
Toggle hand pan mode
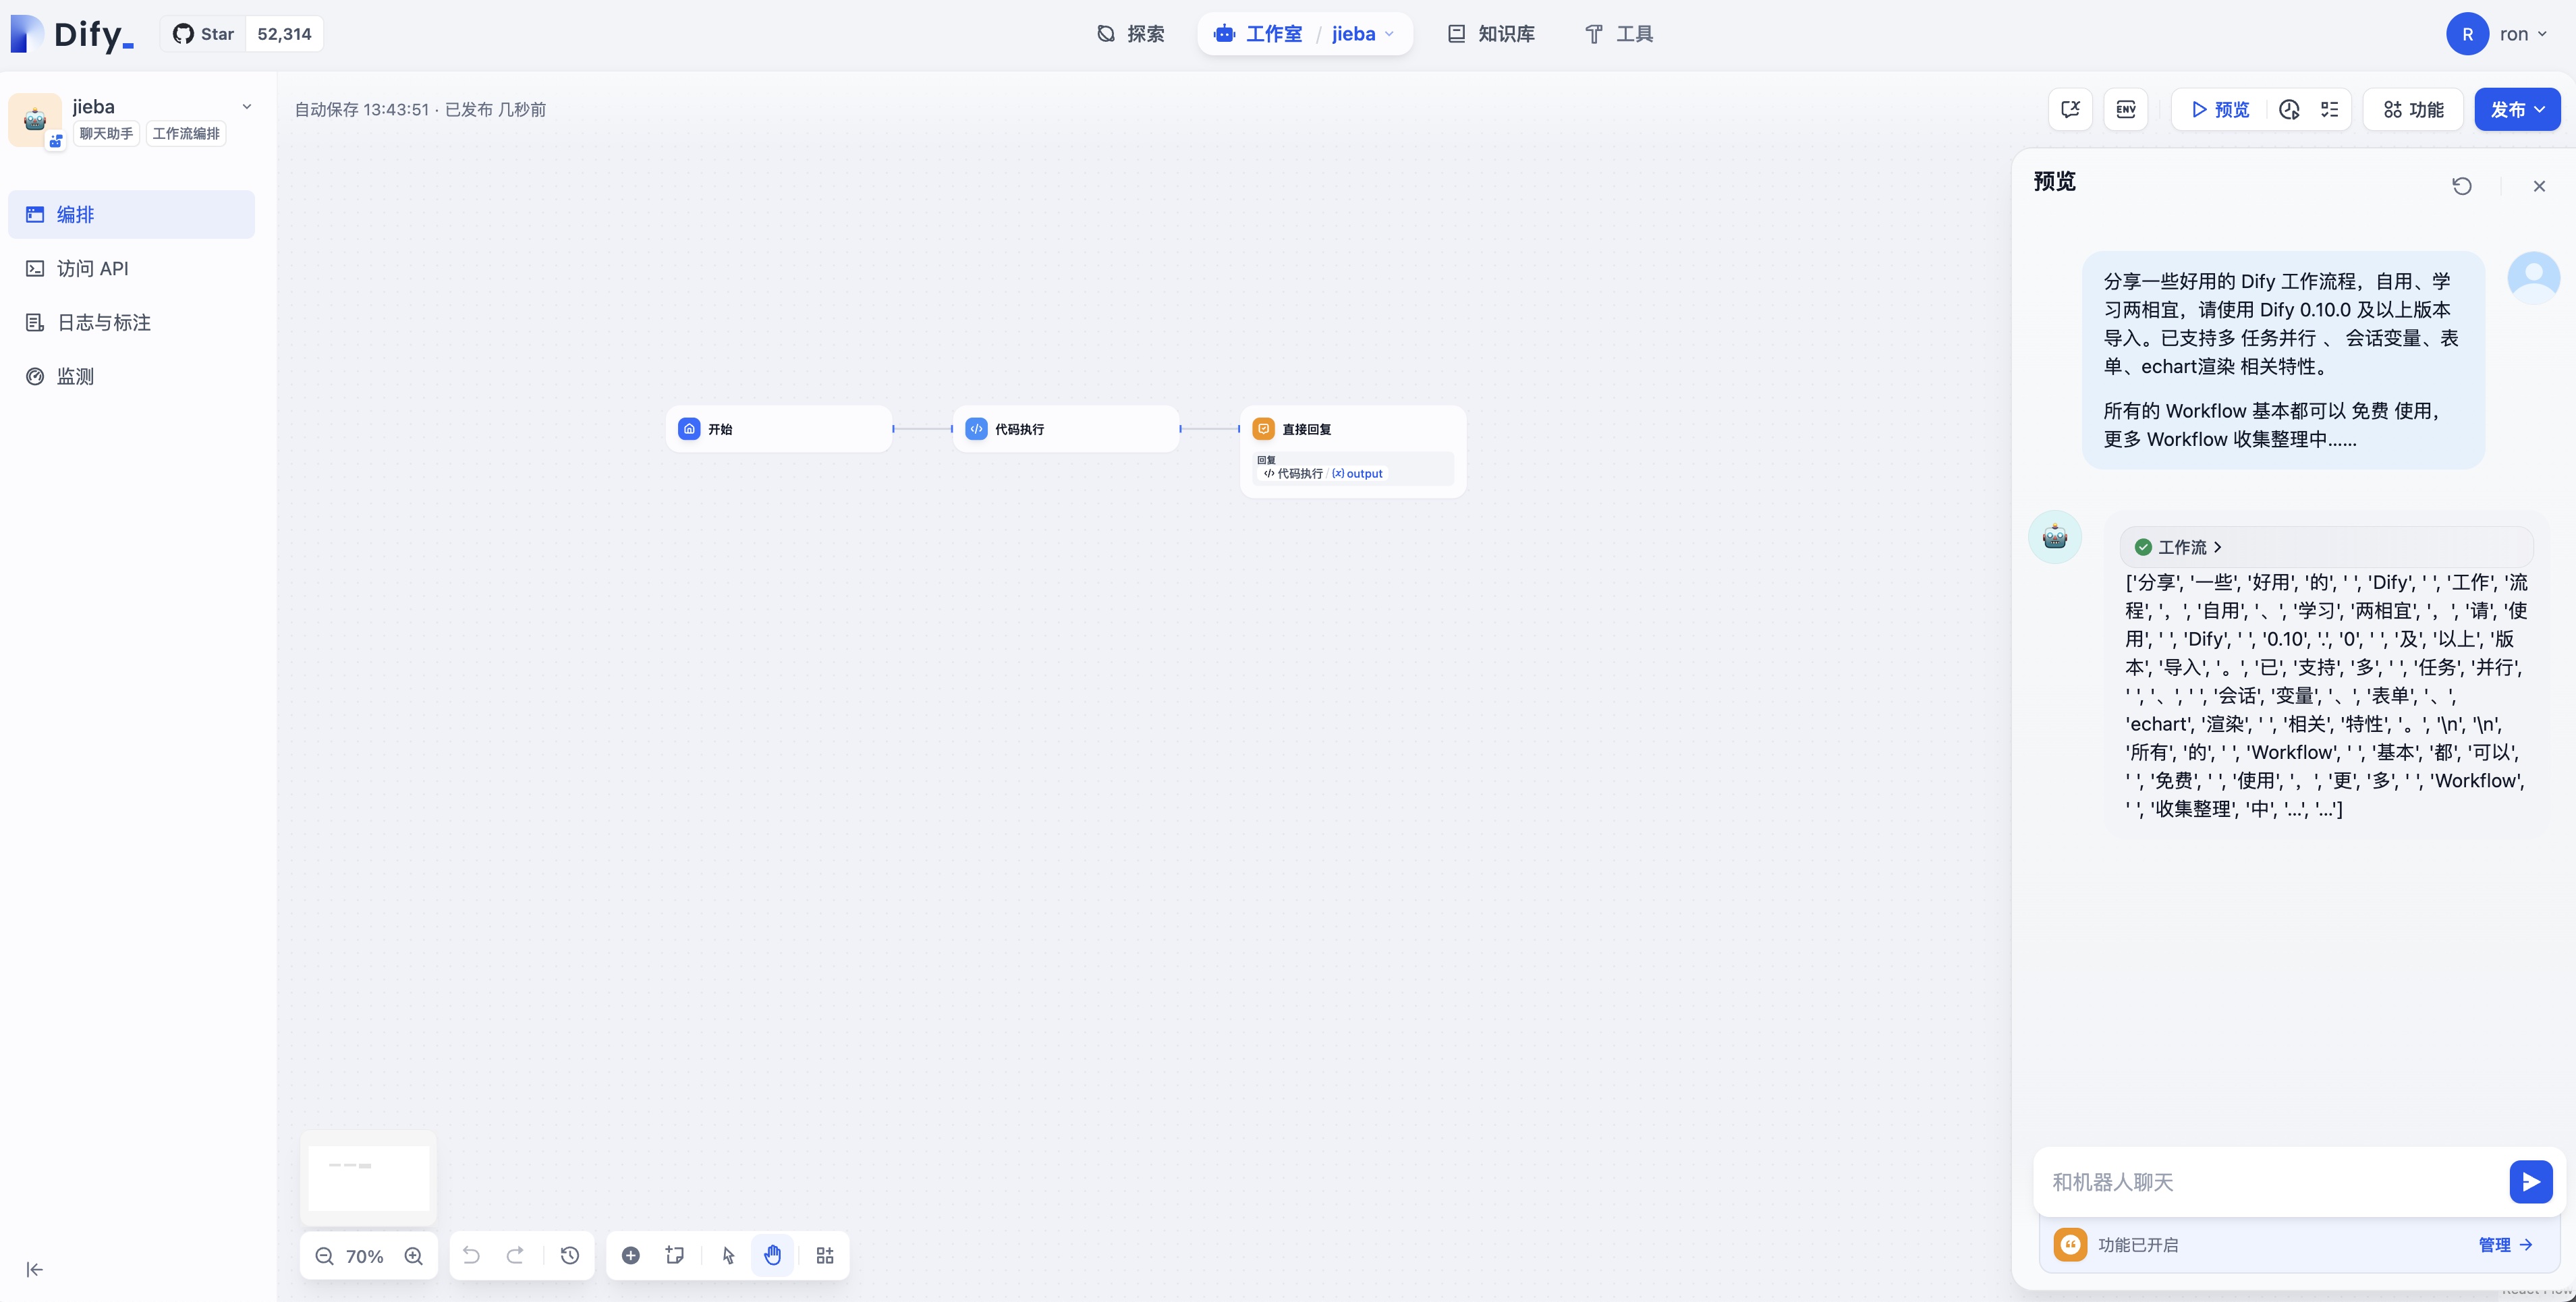(773, 1256)
